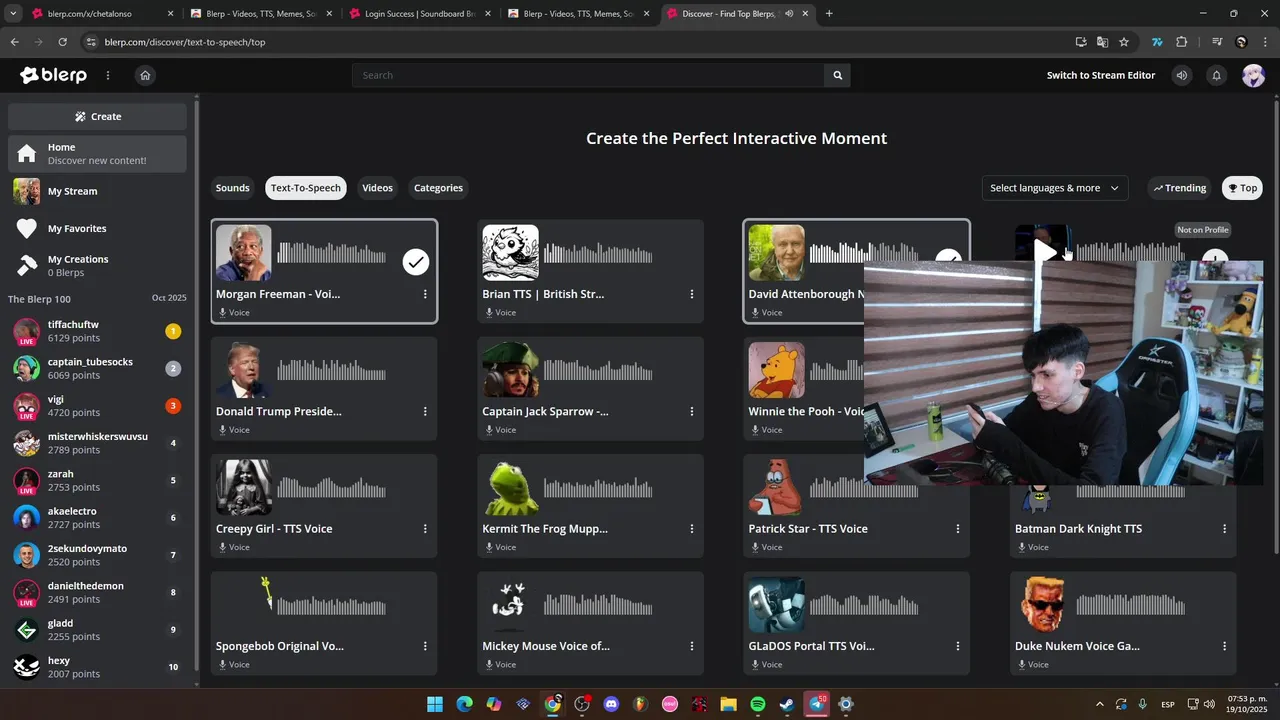The image size is (1280, 720).
Task: Click the Morgan Freeman waveform
Action: [331, 253]
